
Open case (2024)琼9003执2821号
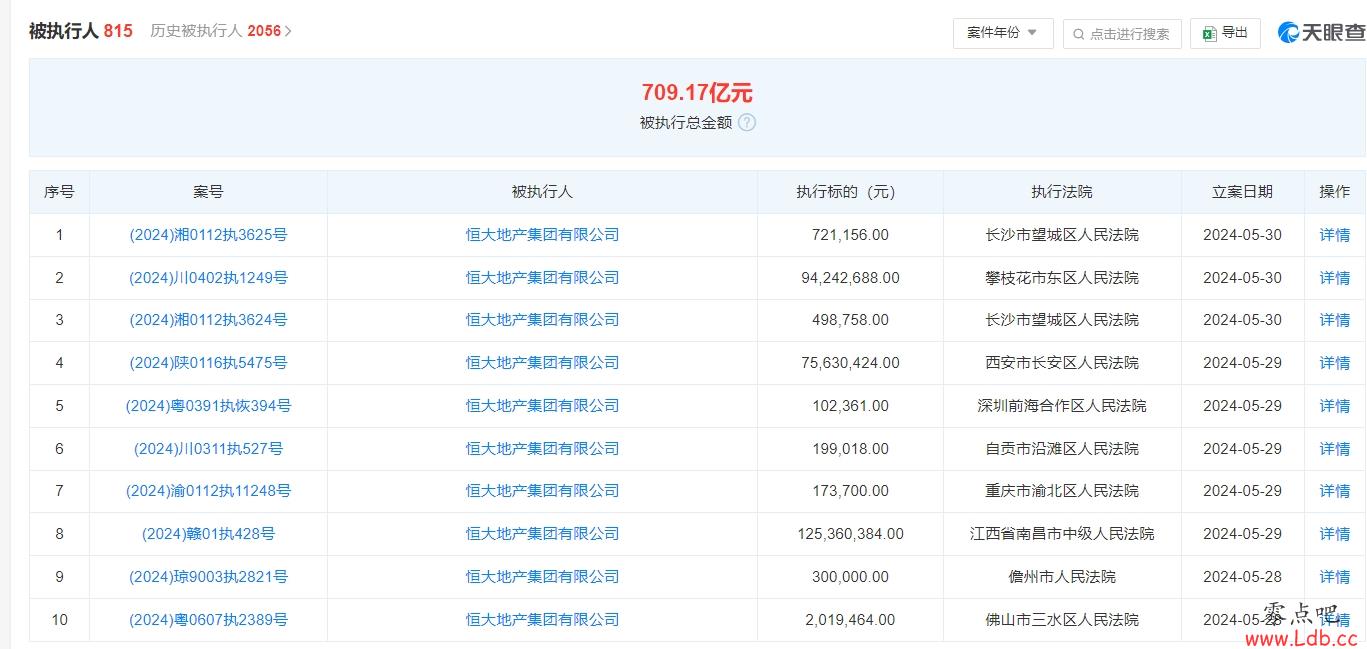(x=208, y=577)
